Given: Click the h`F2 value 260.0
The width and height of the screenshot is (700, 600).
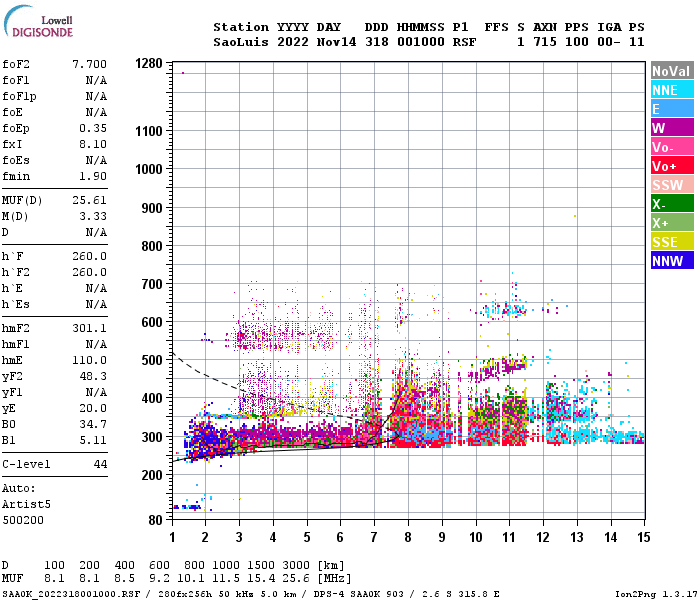Looking at the screenshot, I should [90, 273].
